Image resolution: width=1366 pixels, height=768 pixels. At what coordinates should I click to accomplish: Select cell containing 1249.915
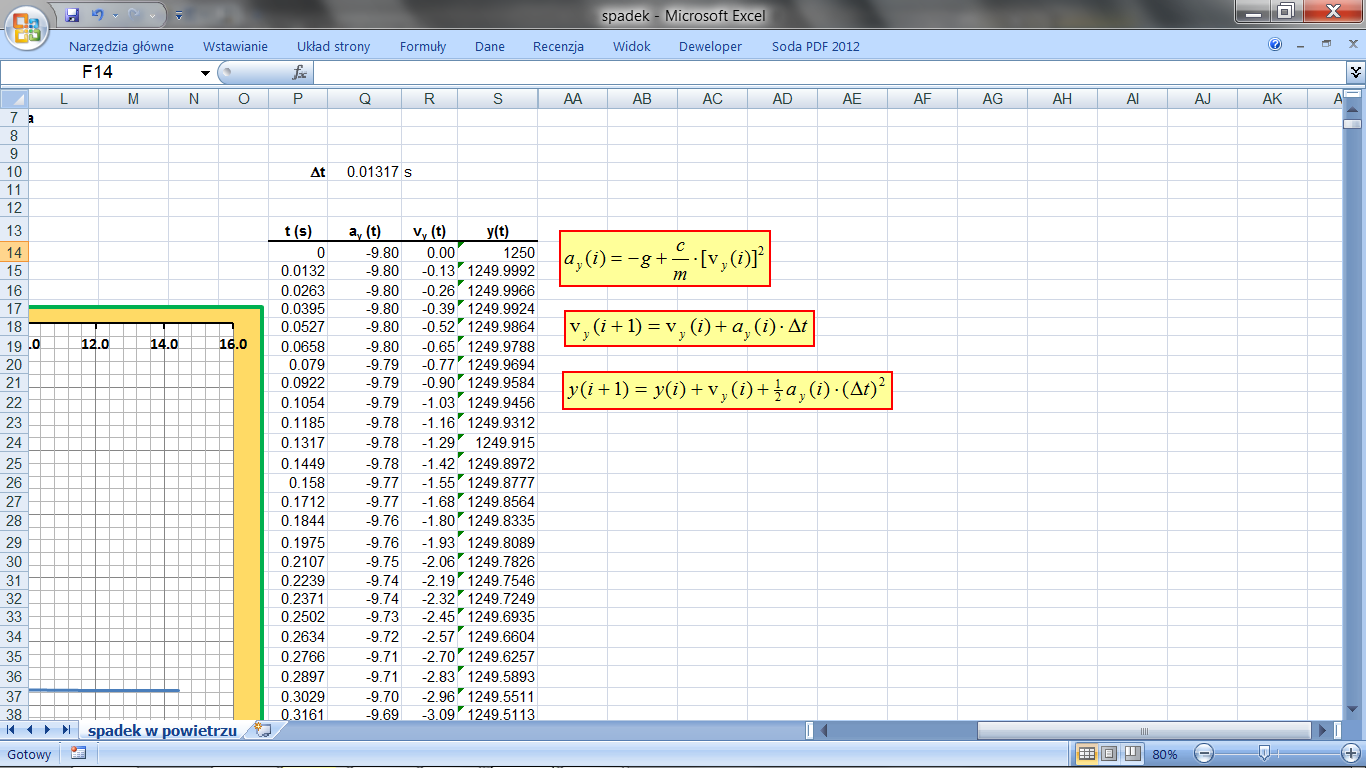(498, 443)
